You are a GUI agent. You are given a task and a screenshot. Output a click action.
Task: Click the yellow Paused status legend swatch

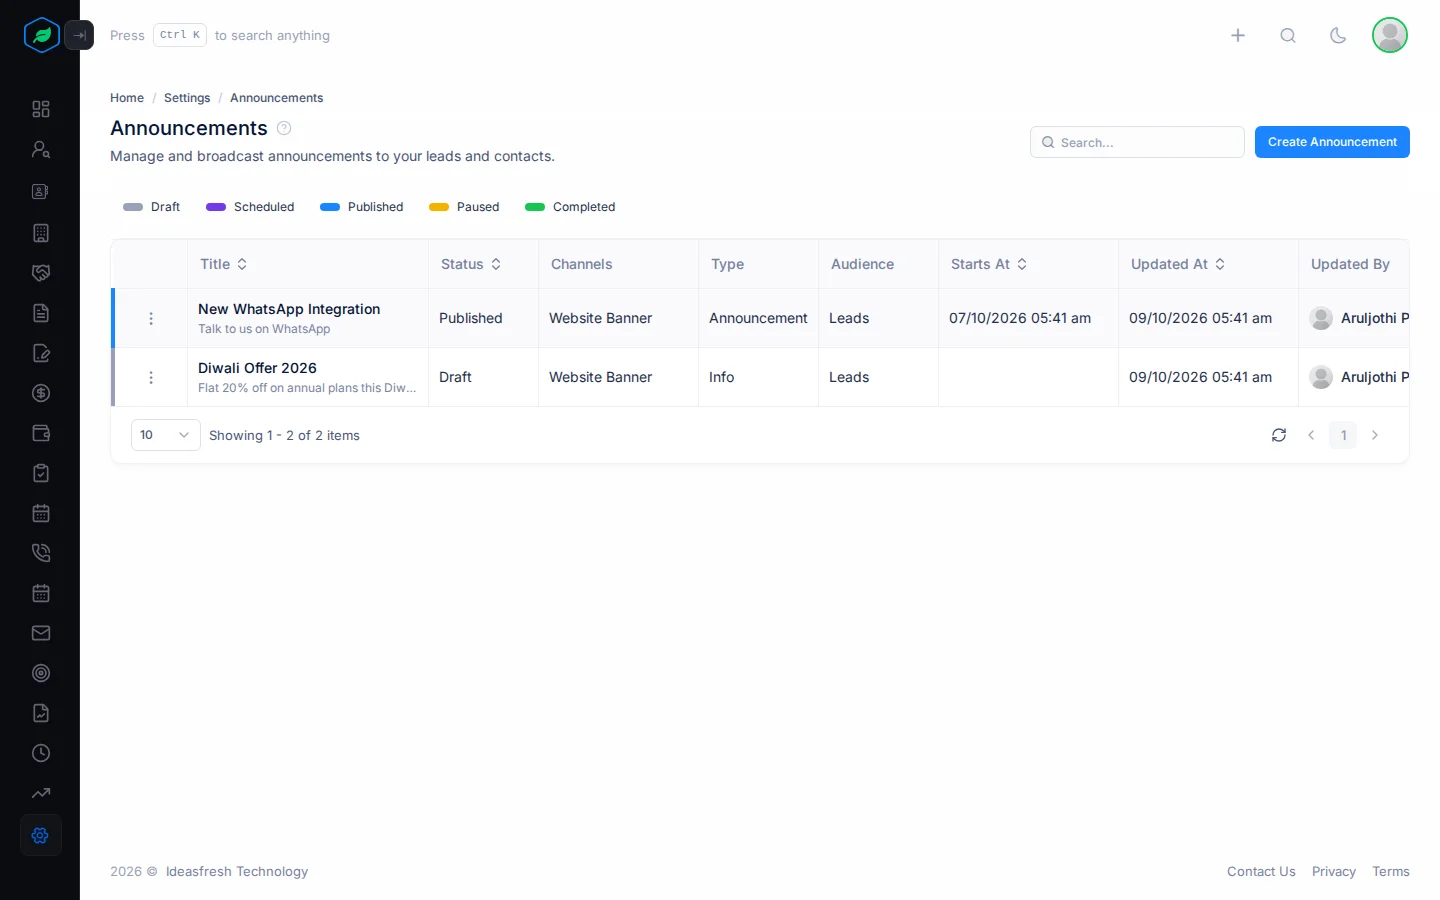[x=439, y=207]
